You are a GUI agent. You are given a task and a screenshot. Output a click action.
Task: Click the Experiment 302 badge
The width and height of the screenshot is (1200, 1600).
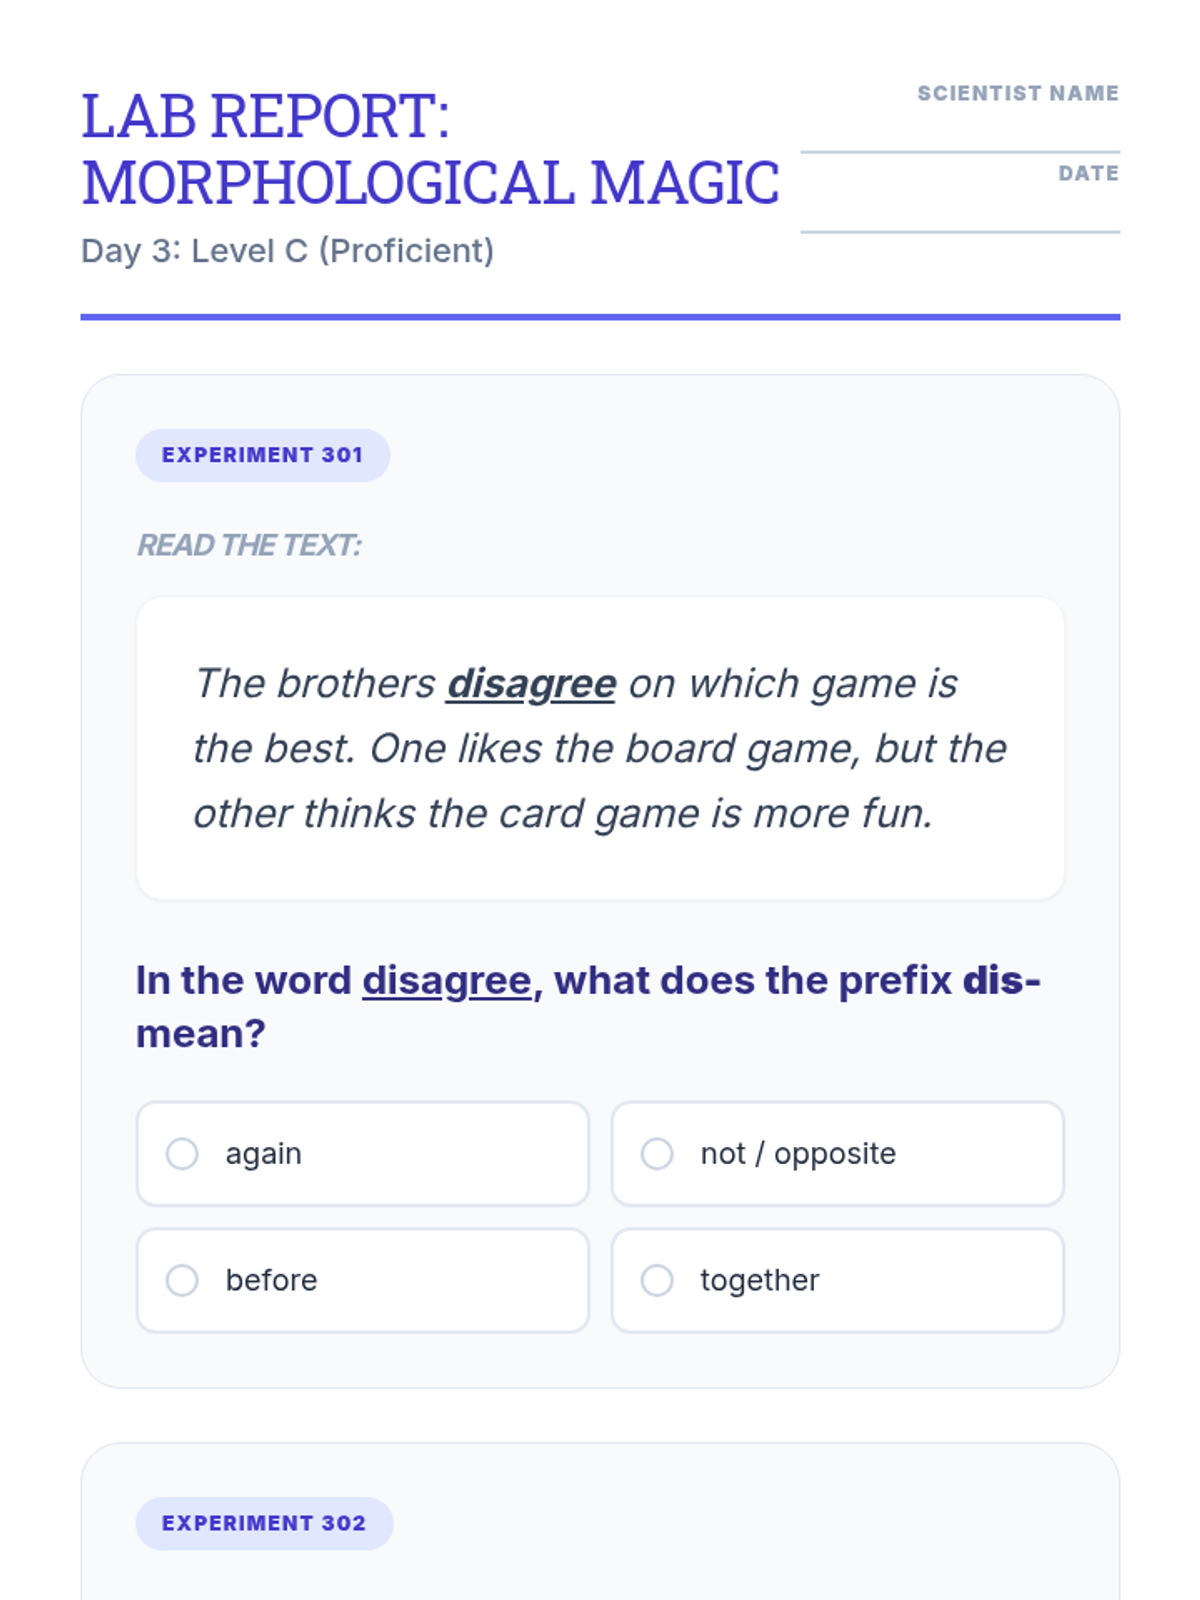pyautogui.click(x=264, y=1523)
